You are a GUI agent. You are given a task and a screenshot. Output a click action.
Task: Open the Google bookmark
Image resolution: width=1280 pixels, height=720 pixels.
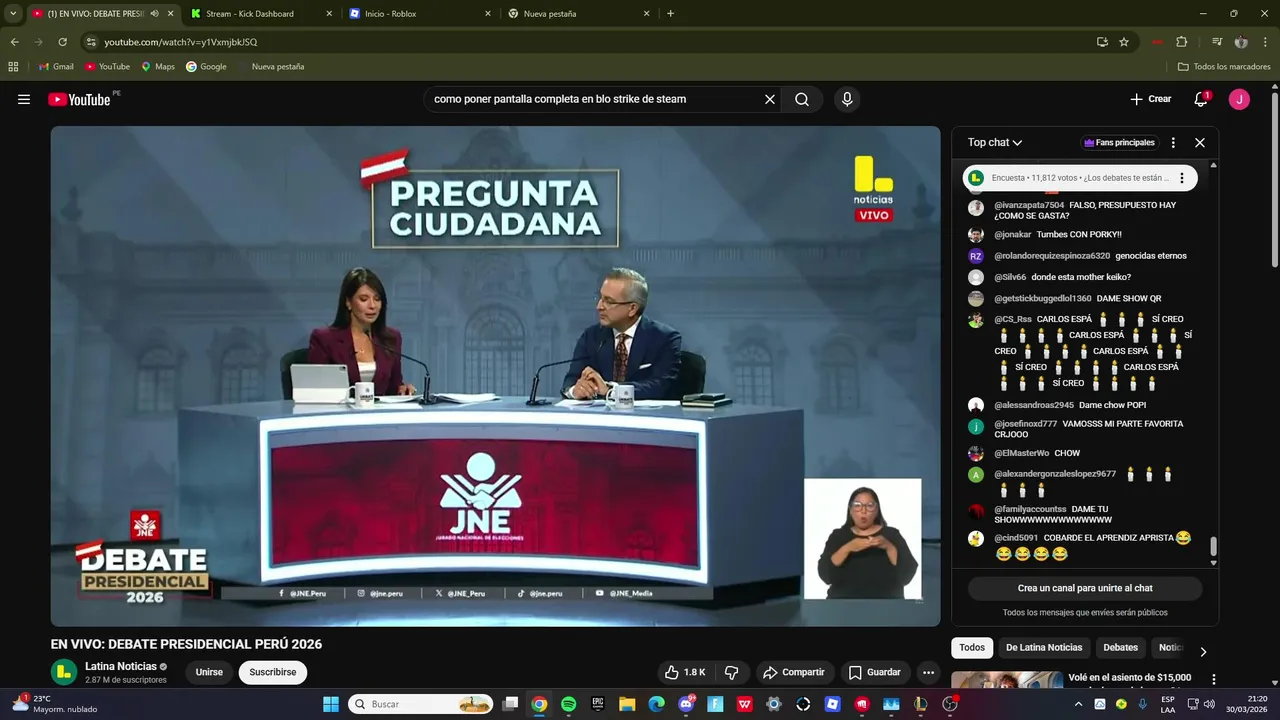(x=206, y=67)
